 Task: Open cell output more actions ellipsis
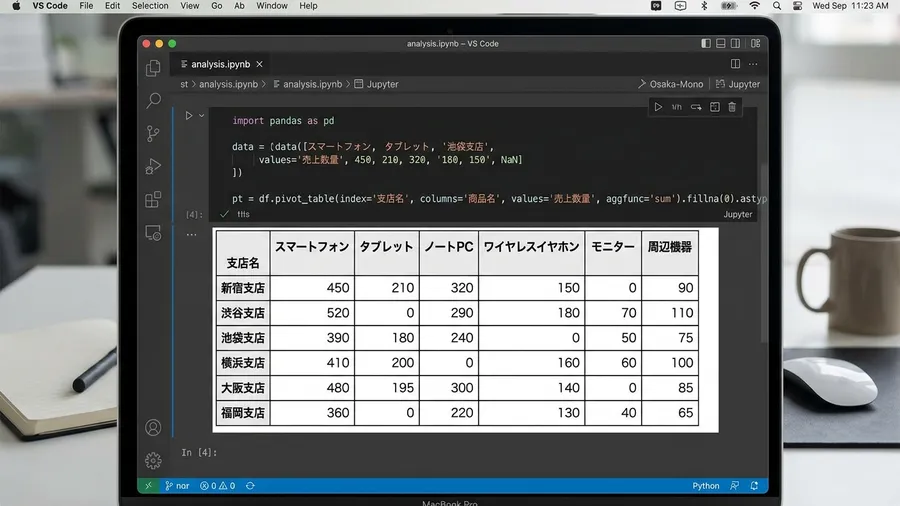click(x=191, y=235)
